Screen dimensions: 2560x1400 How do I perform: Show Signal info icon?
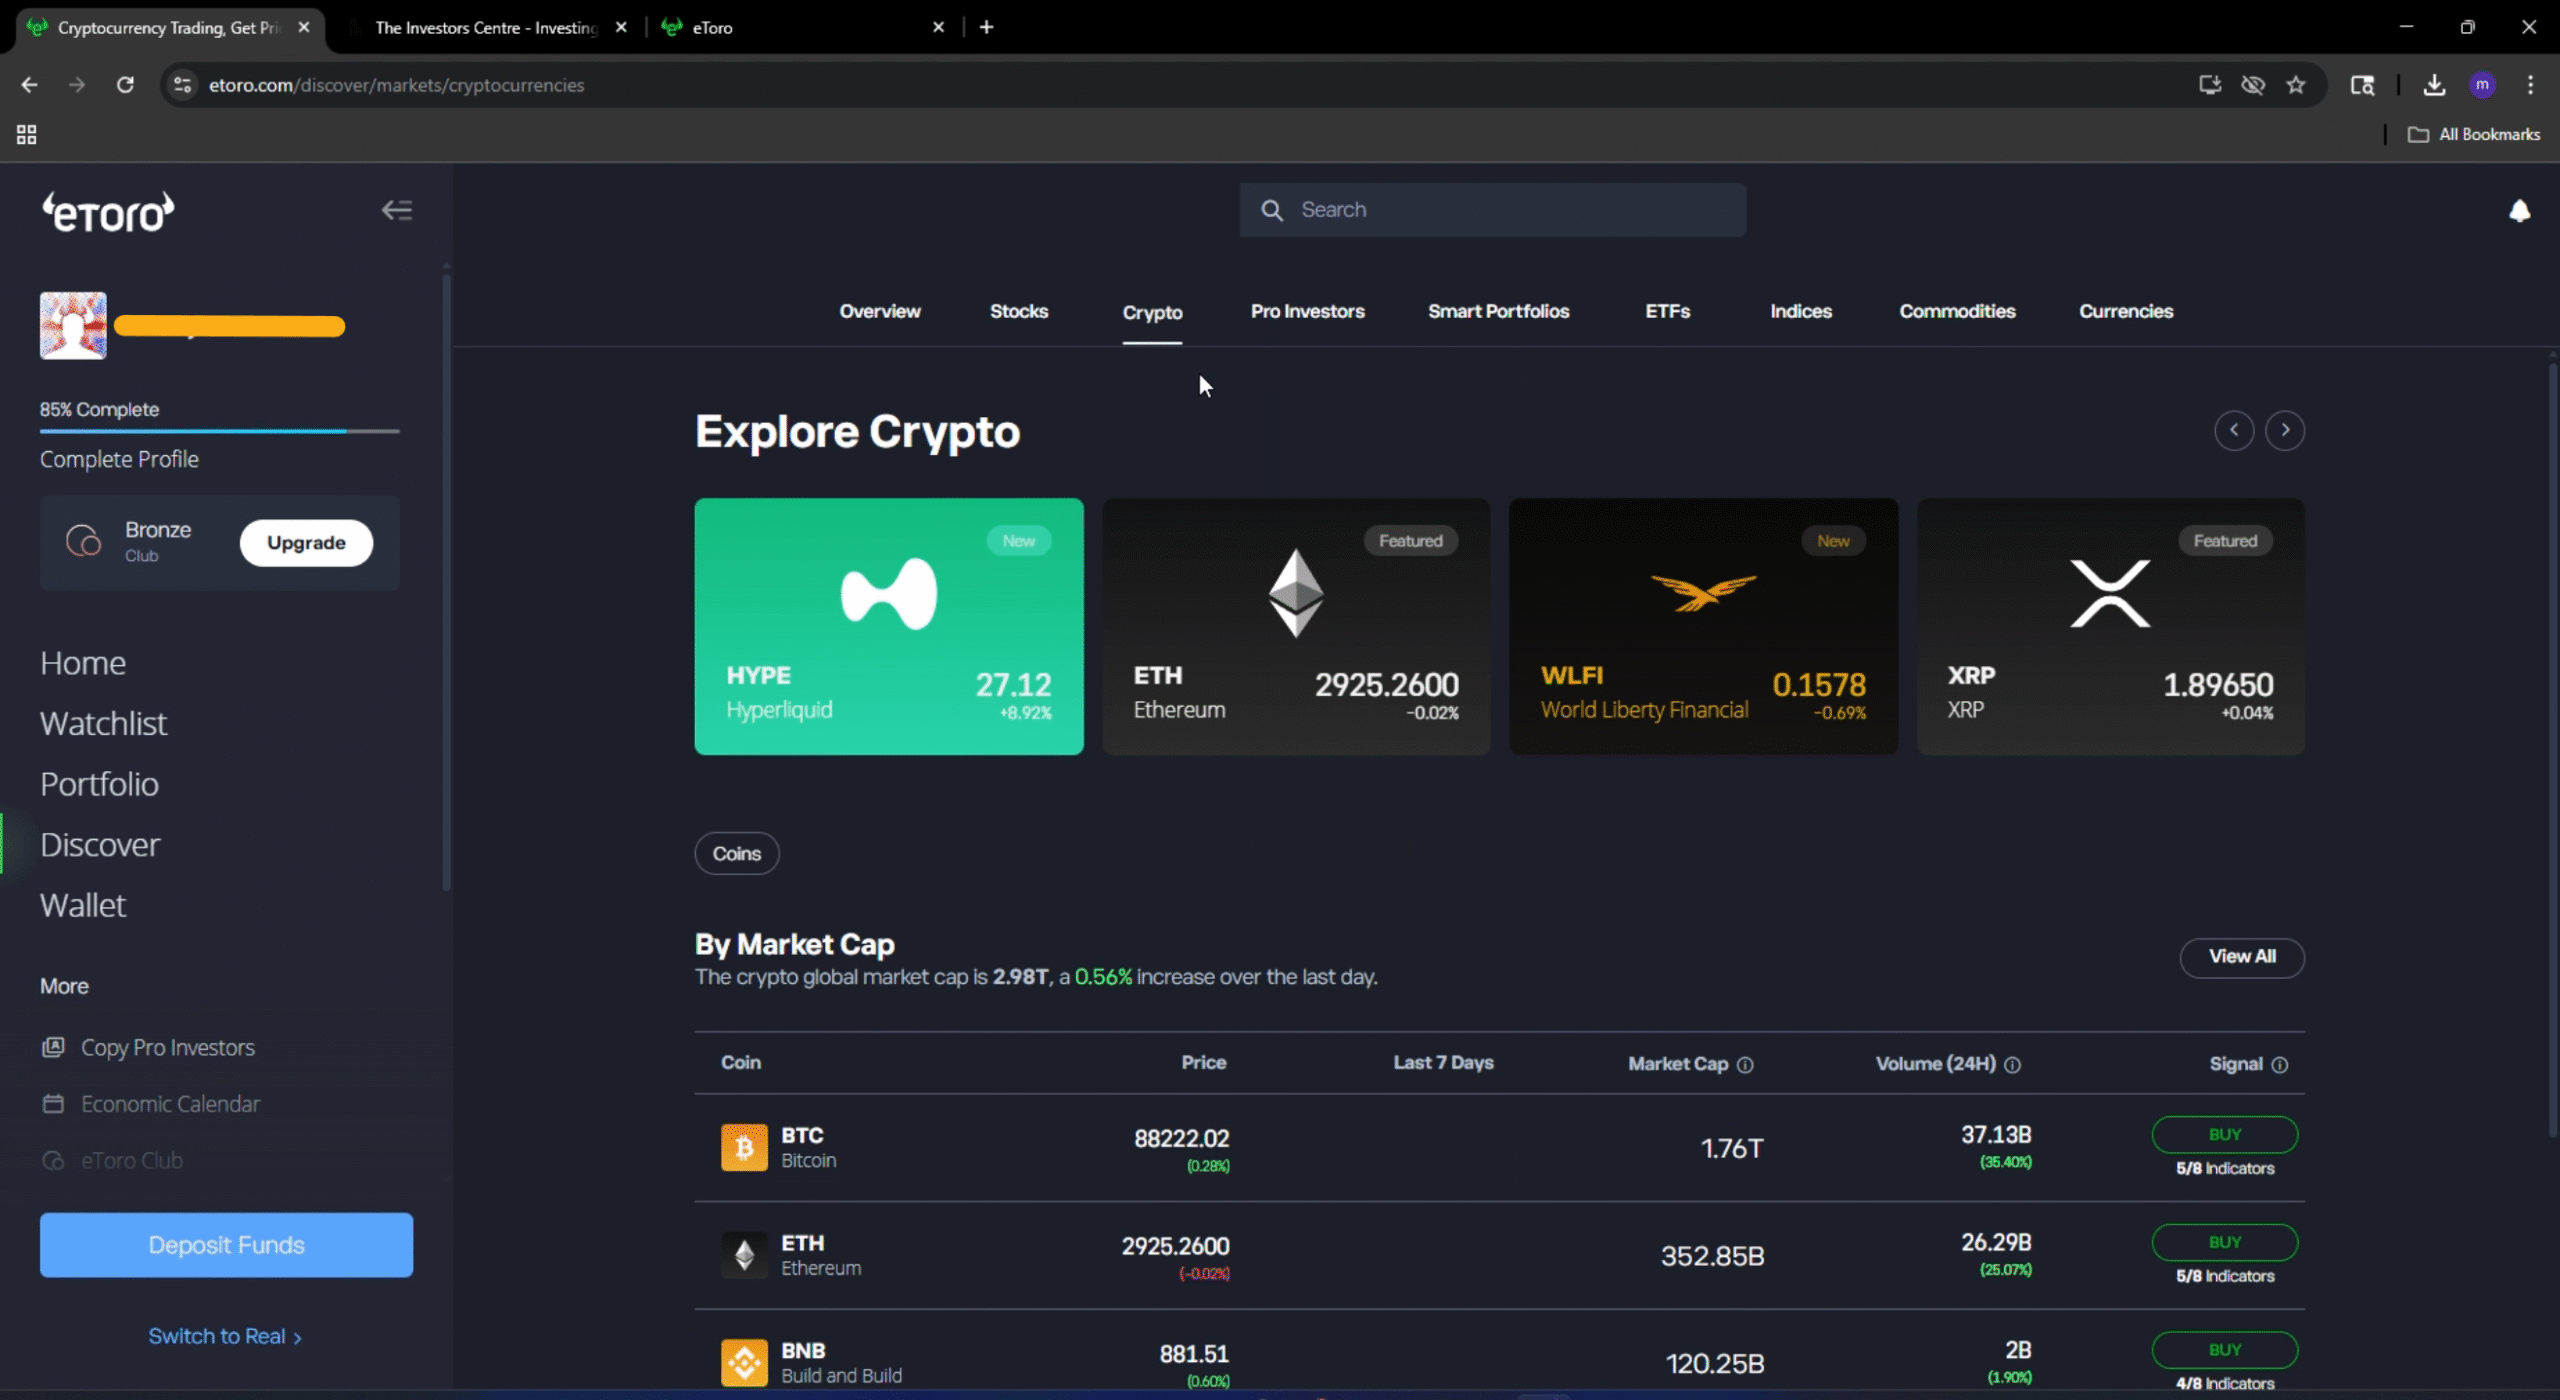2280,1065
